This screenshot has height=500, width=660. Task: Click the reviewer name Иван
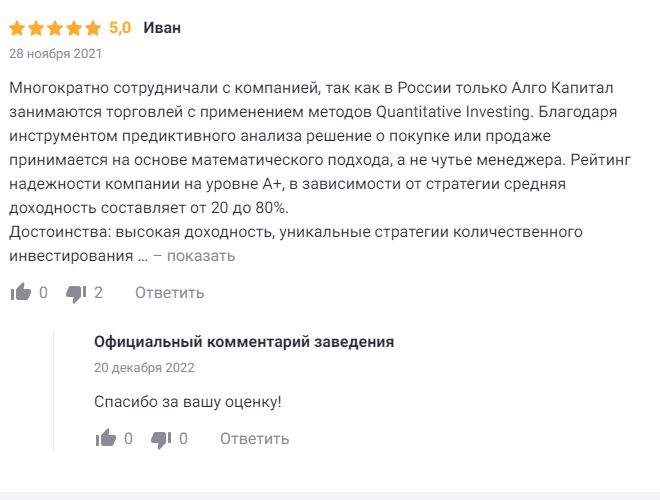pyautogui.click(x=162, y=27)
